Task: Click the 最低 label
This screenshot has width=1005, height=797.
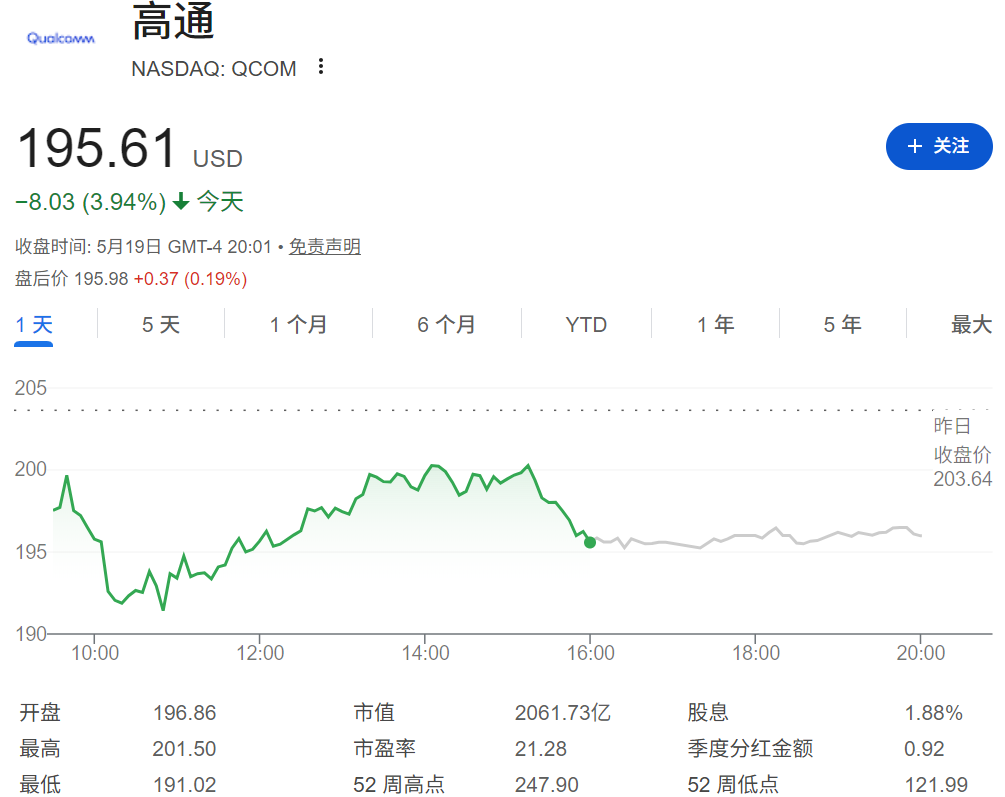Action: click(40, 785)
